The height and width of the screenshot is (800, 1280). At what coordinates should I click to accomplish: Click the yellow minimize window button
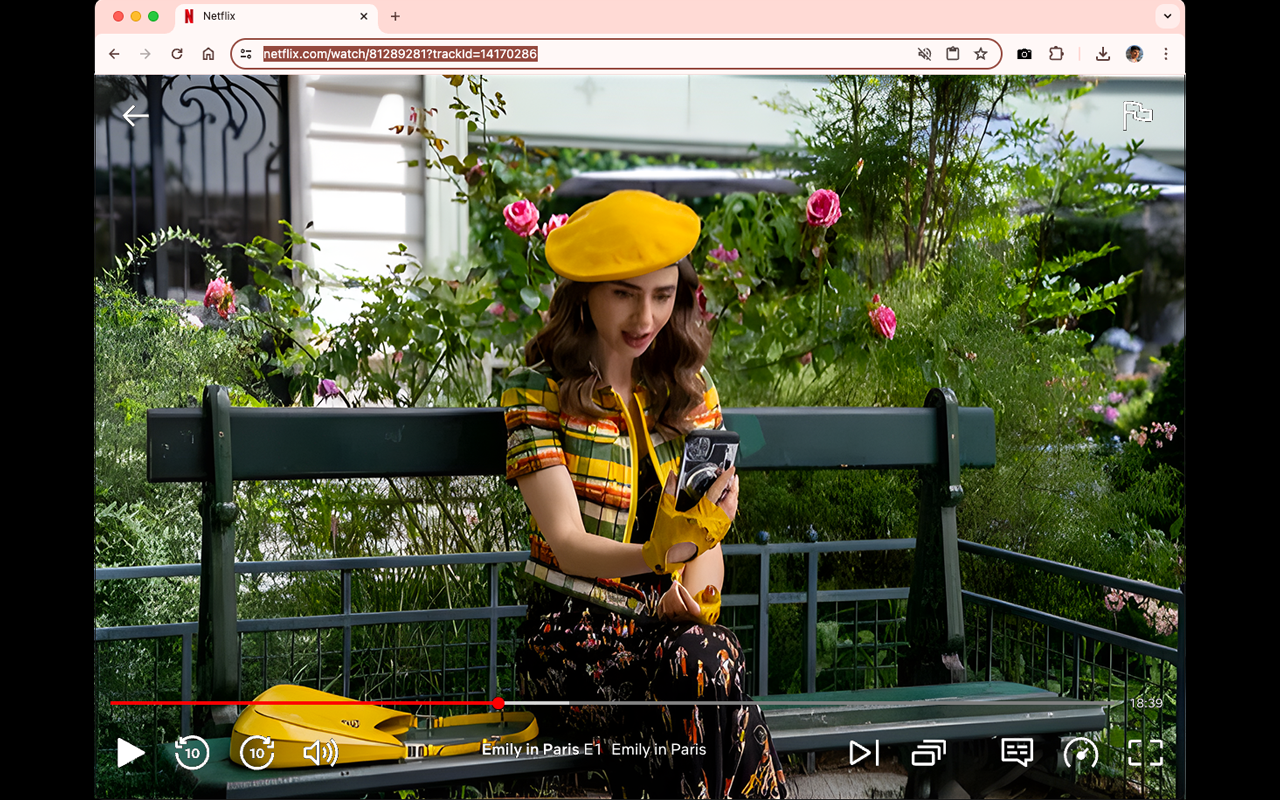pos(136,16)
